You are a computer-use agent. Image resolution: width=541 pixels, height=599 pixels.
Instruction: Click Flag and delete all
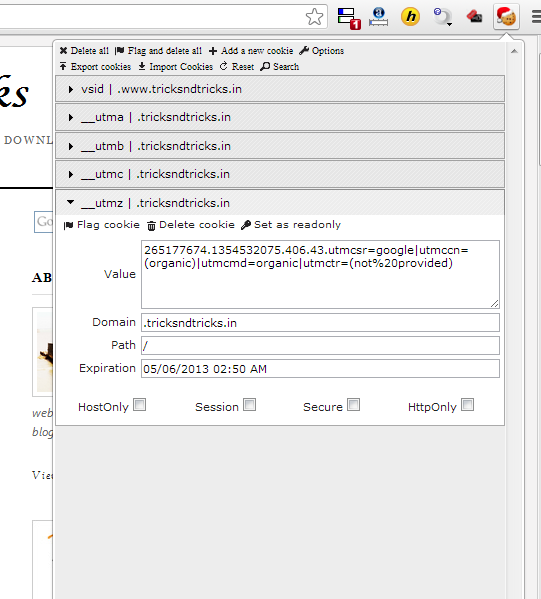pyautogui.click(x=158, y=51)
